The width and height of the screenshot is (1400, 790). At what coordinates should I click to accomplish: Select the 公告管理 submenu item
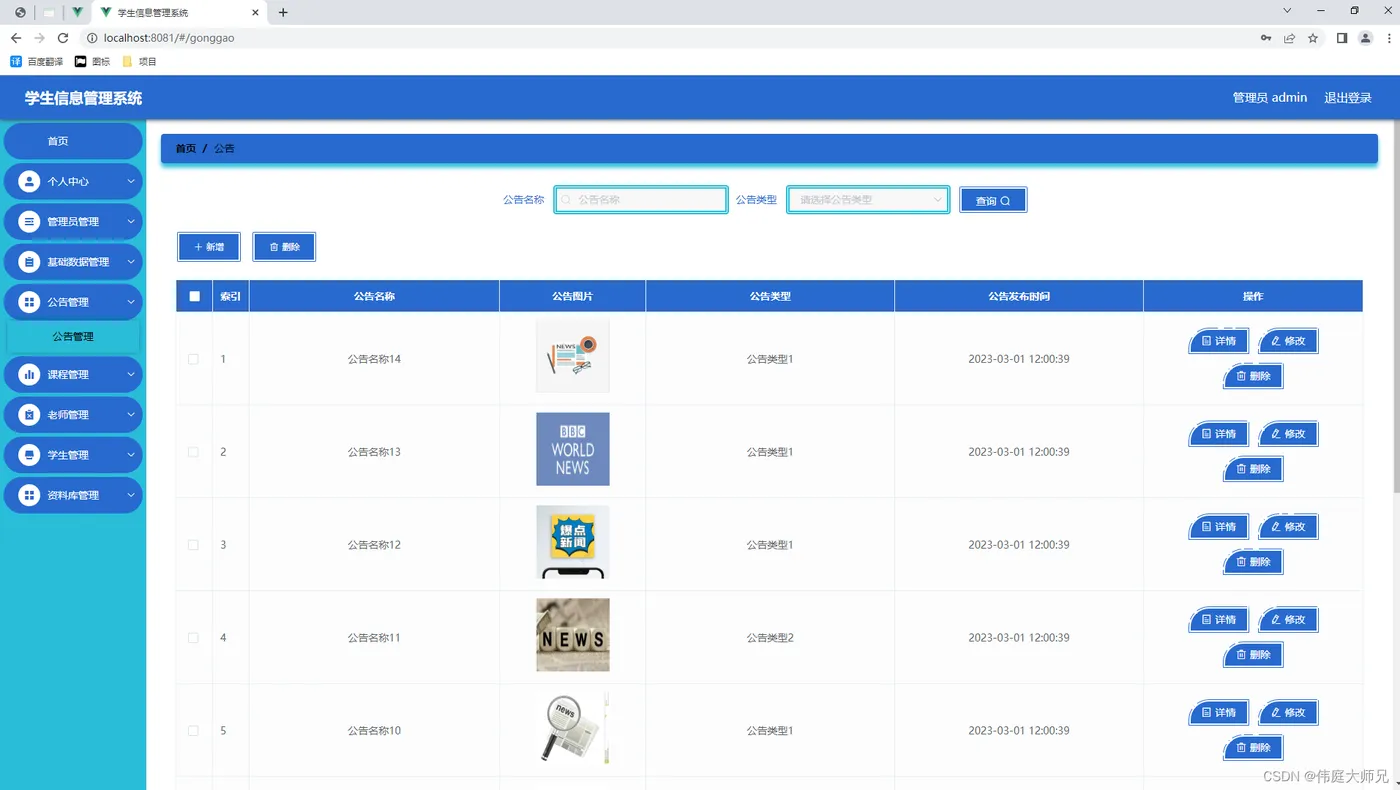pyautogui.click(x=73, y=337)
